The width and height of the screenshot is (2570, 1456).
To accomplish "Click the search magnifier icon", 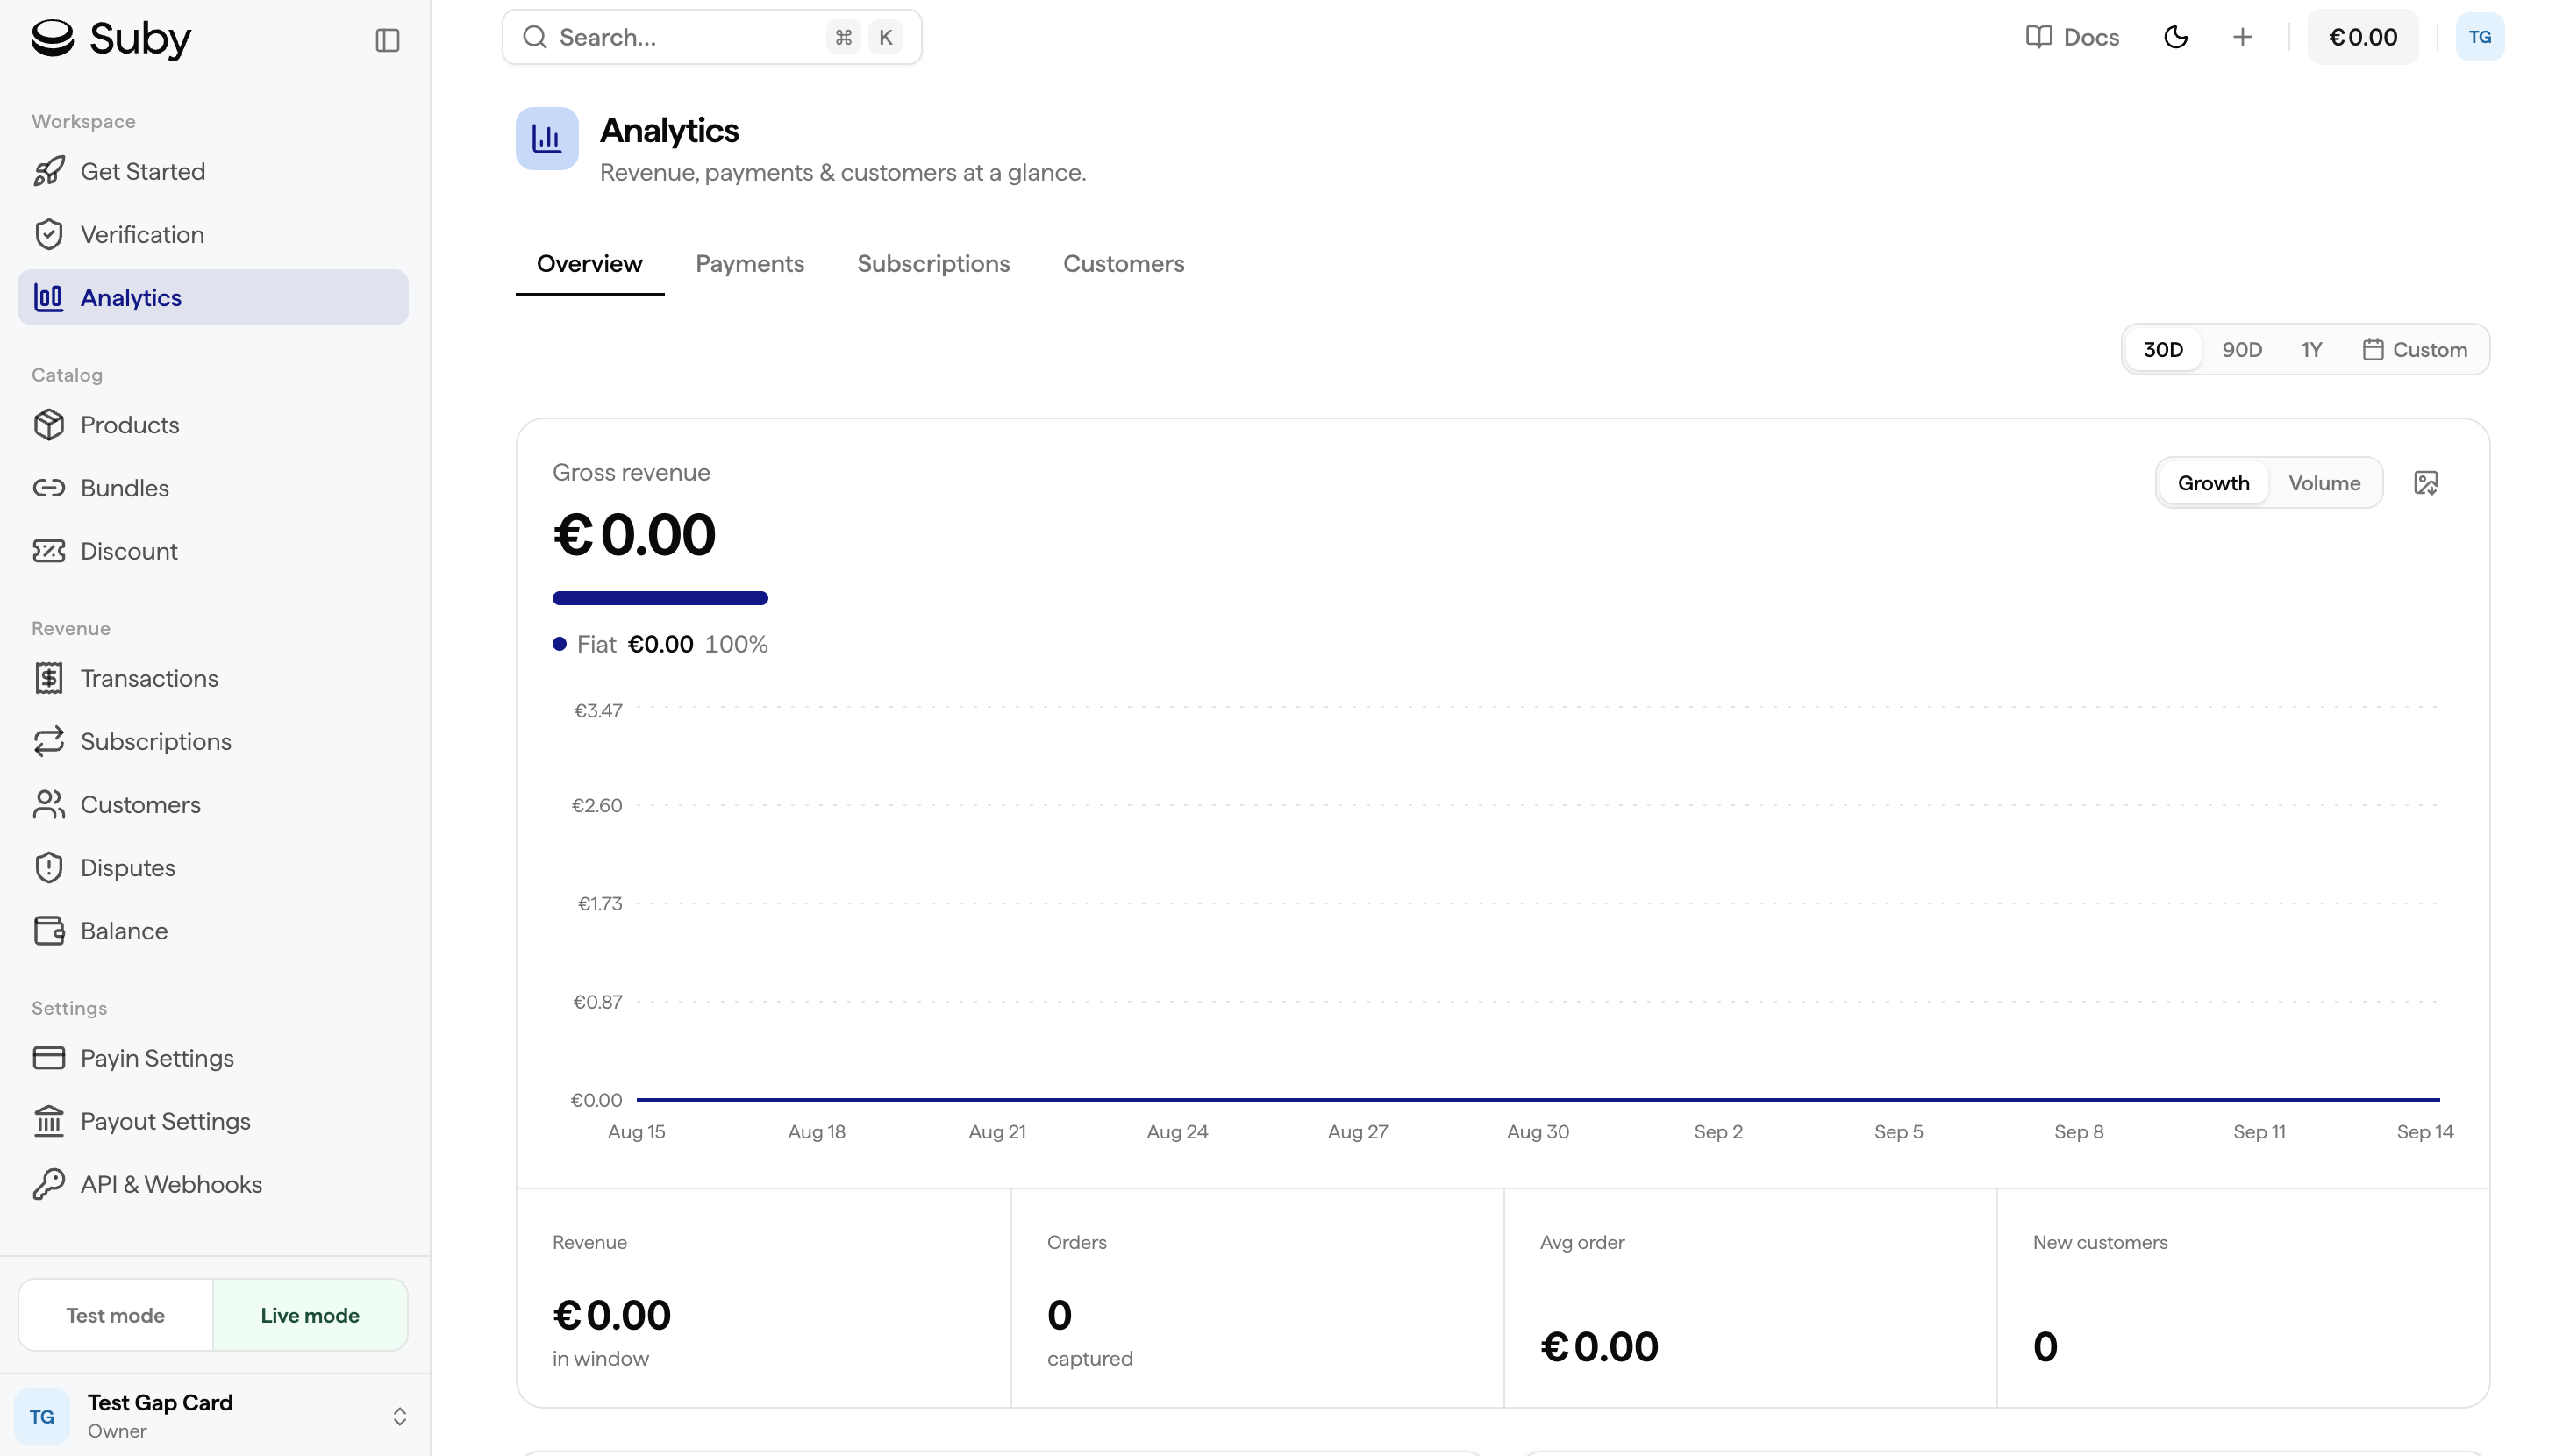I will pos(535,37).
